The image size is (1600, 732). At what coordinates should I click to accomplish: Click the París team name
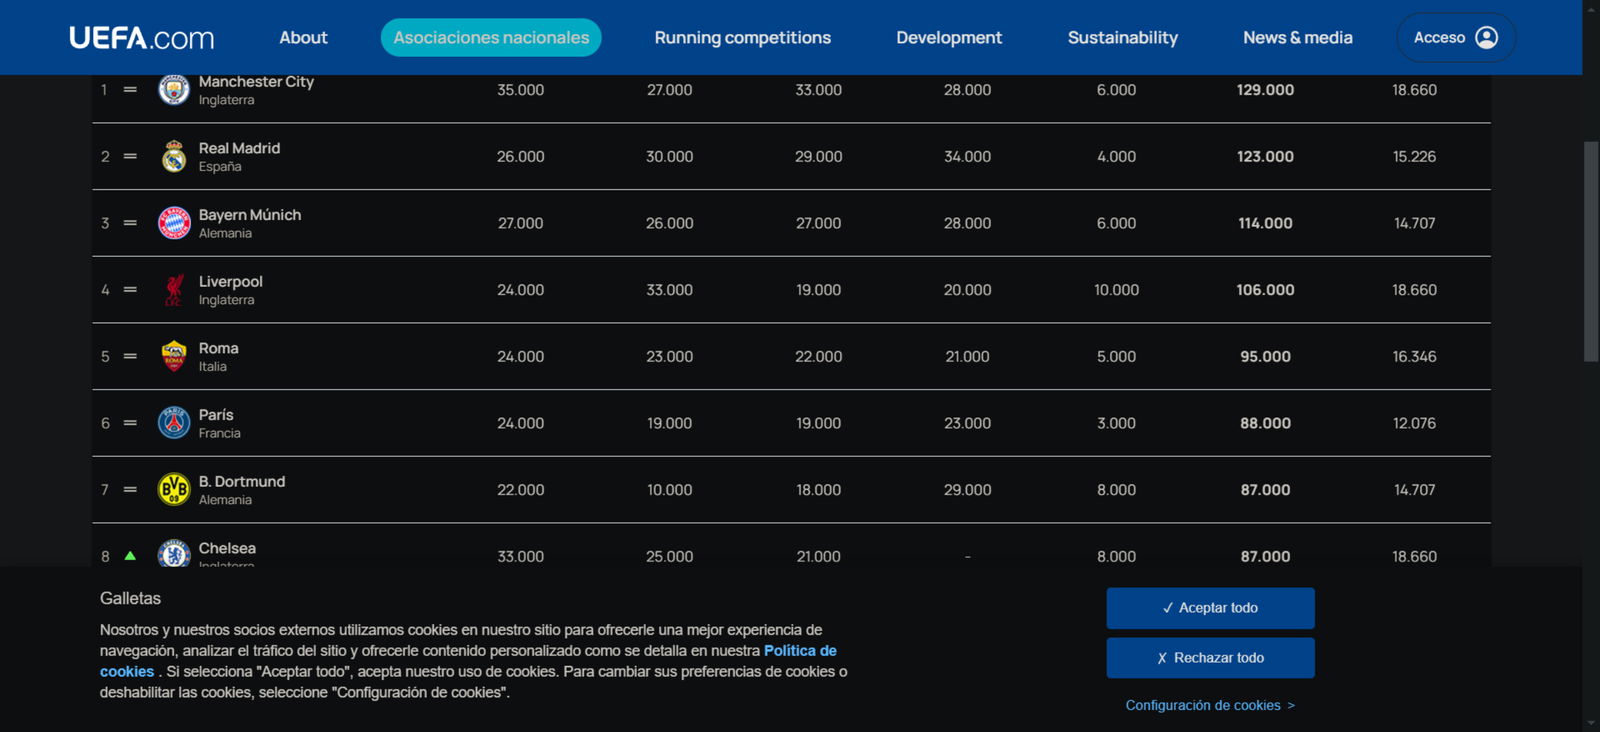click(x=216, y=415)
